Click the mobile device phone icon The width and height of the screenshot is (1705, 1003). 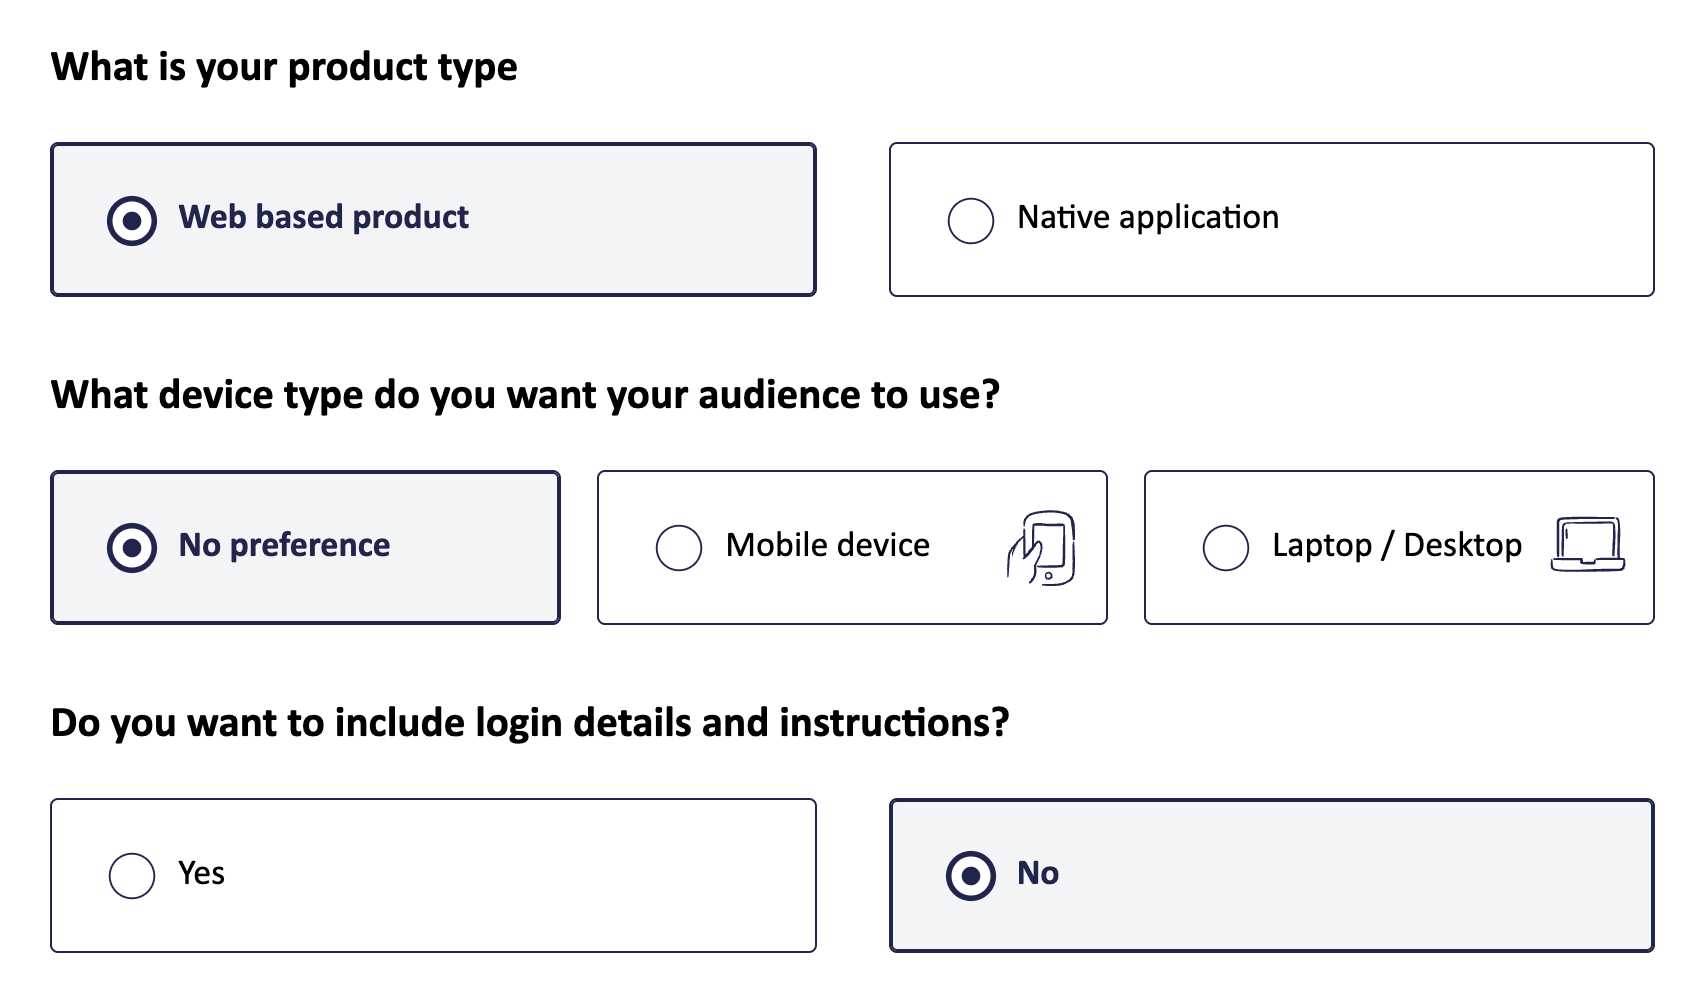pos(1042,547)
